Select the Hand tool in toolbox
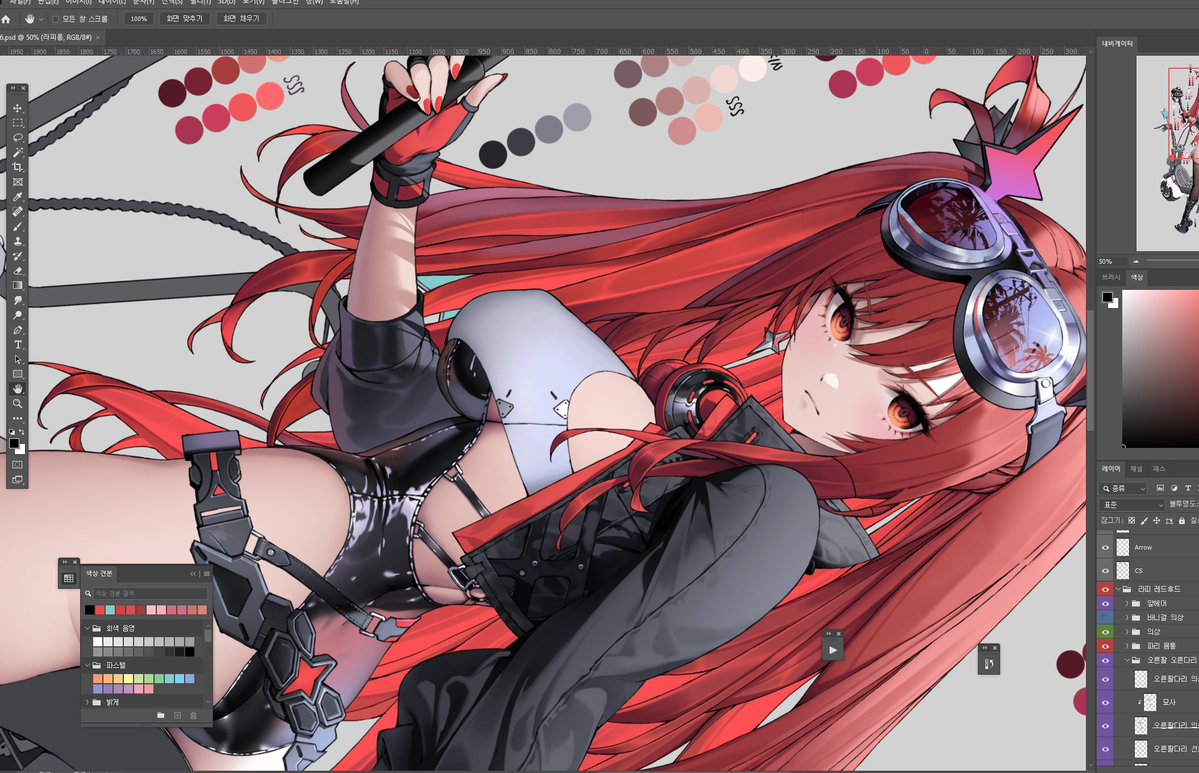This screenshot has width=1199, height=773. [x=18, y=389]
